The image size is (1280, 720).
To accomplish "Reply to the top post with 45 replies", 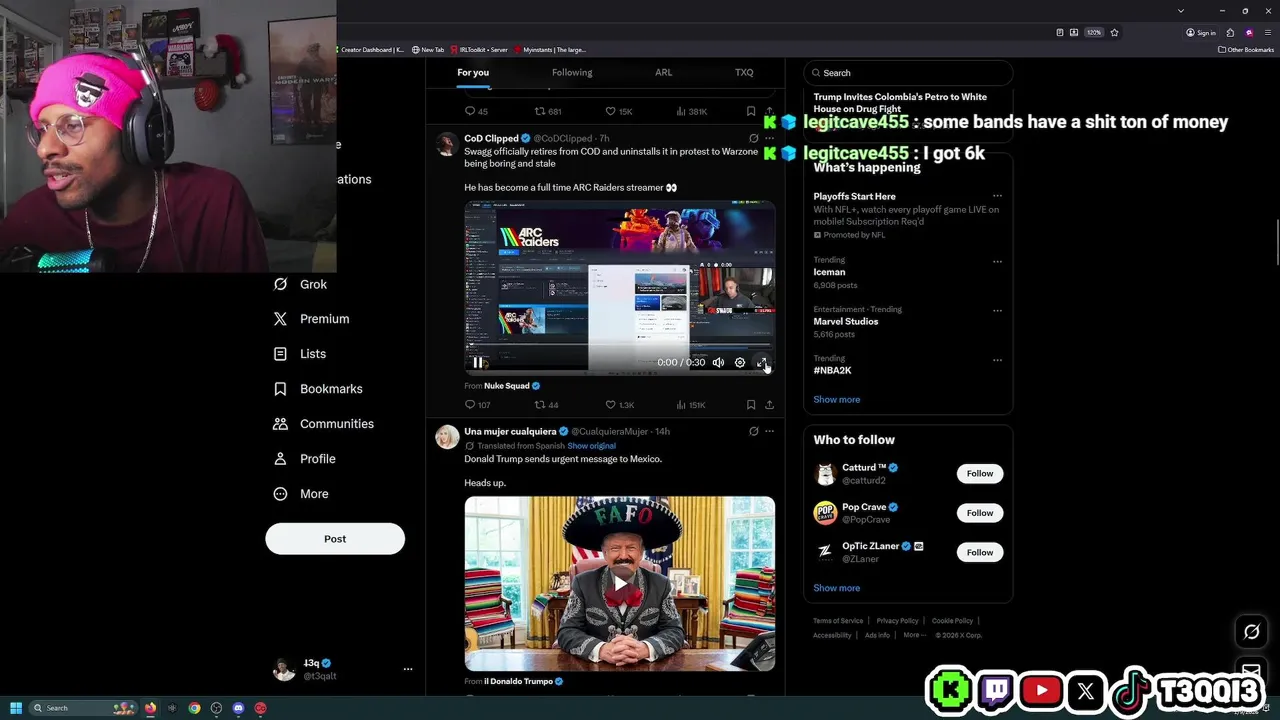I will [x=476, y=111].
